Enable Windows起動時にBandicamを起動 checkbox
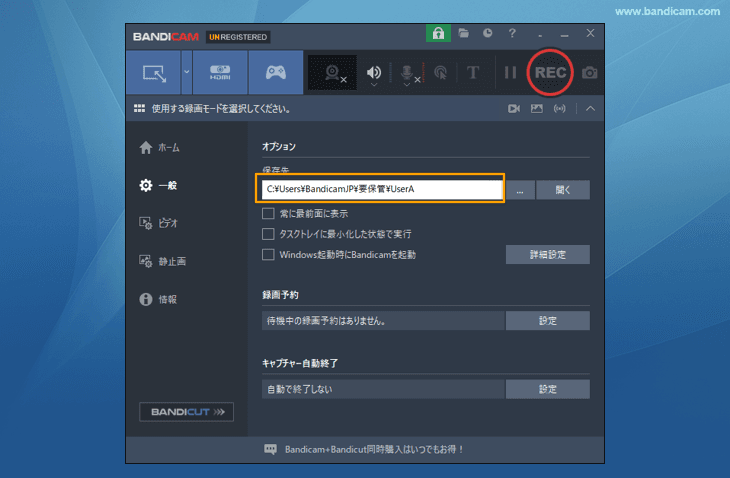The width and height of the screenshot is (730, 478). 268,255
